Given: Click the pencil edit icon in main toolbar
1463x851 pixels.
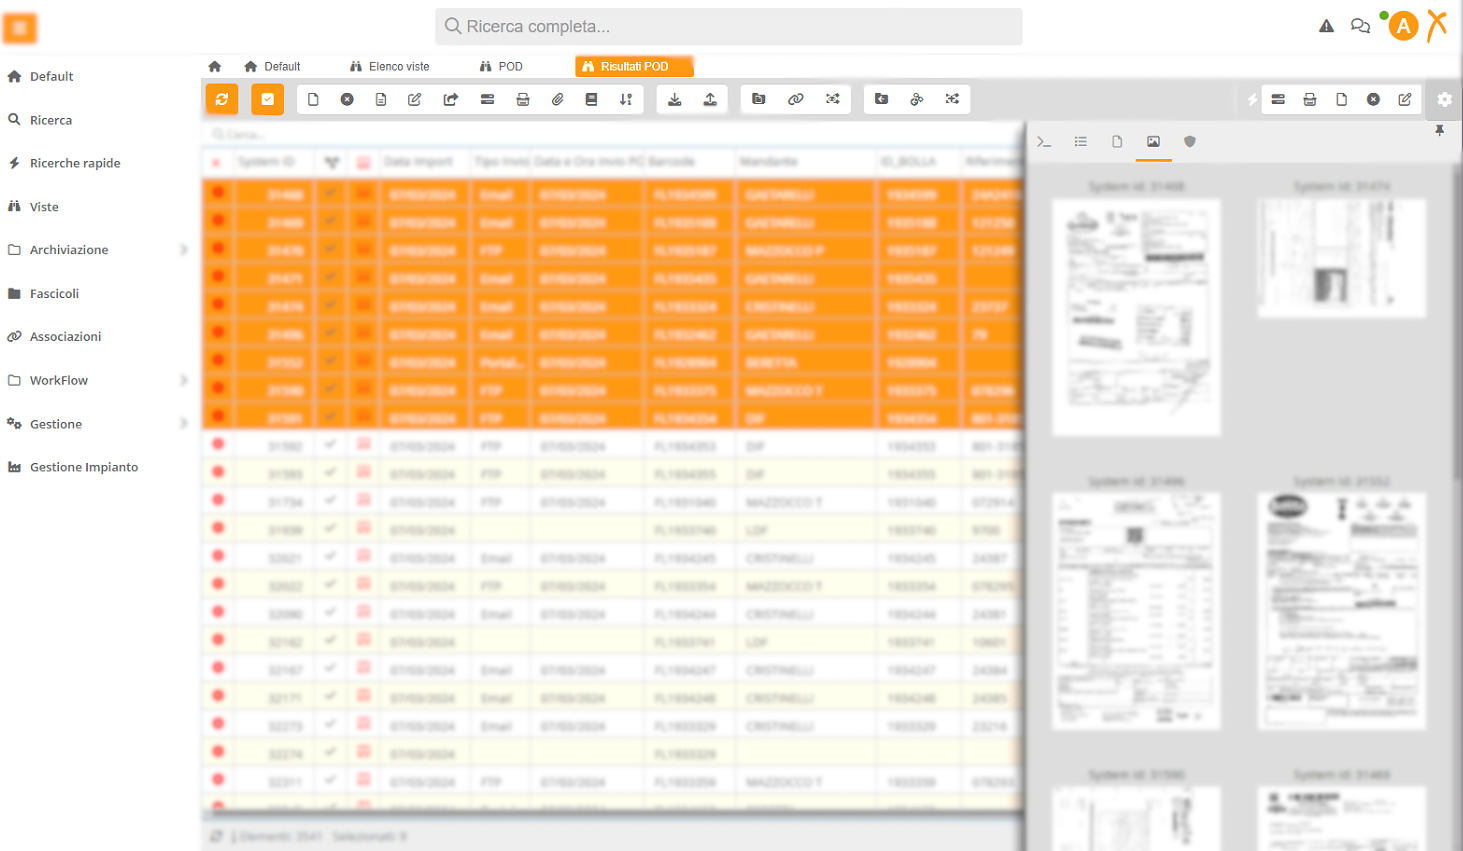Looking at the screenshot, I should [415, 99].
